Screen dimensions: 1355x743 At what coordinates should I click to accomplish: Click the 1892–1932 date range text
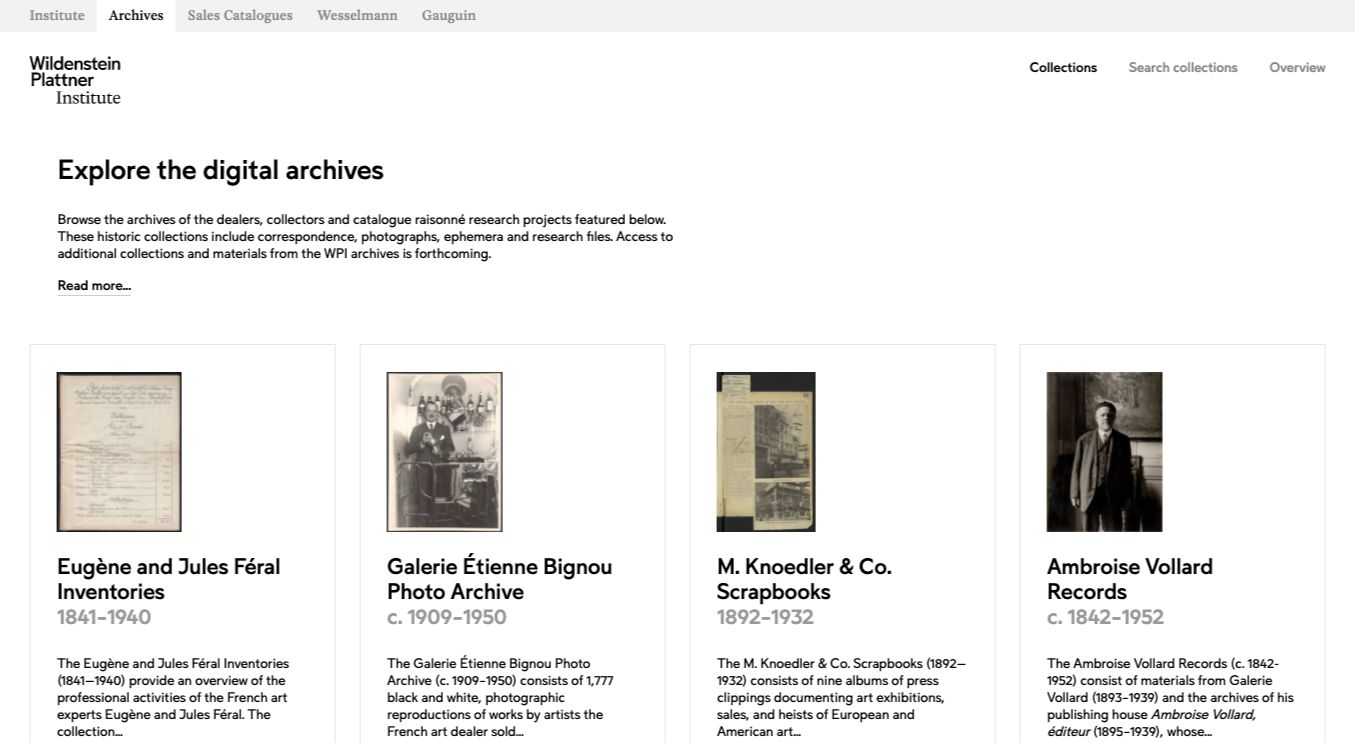coord(765,617)
